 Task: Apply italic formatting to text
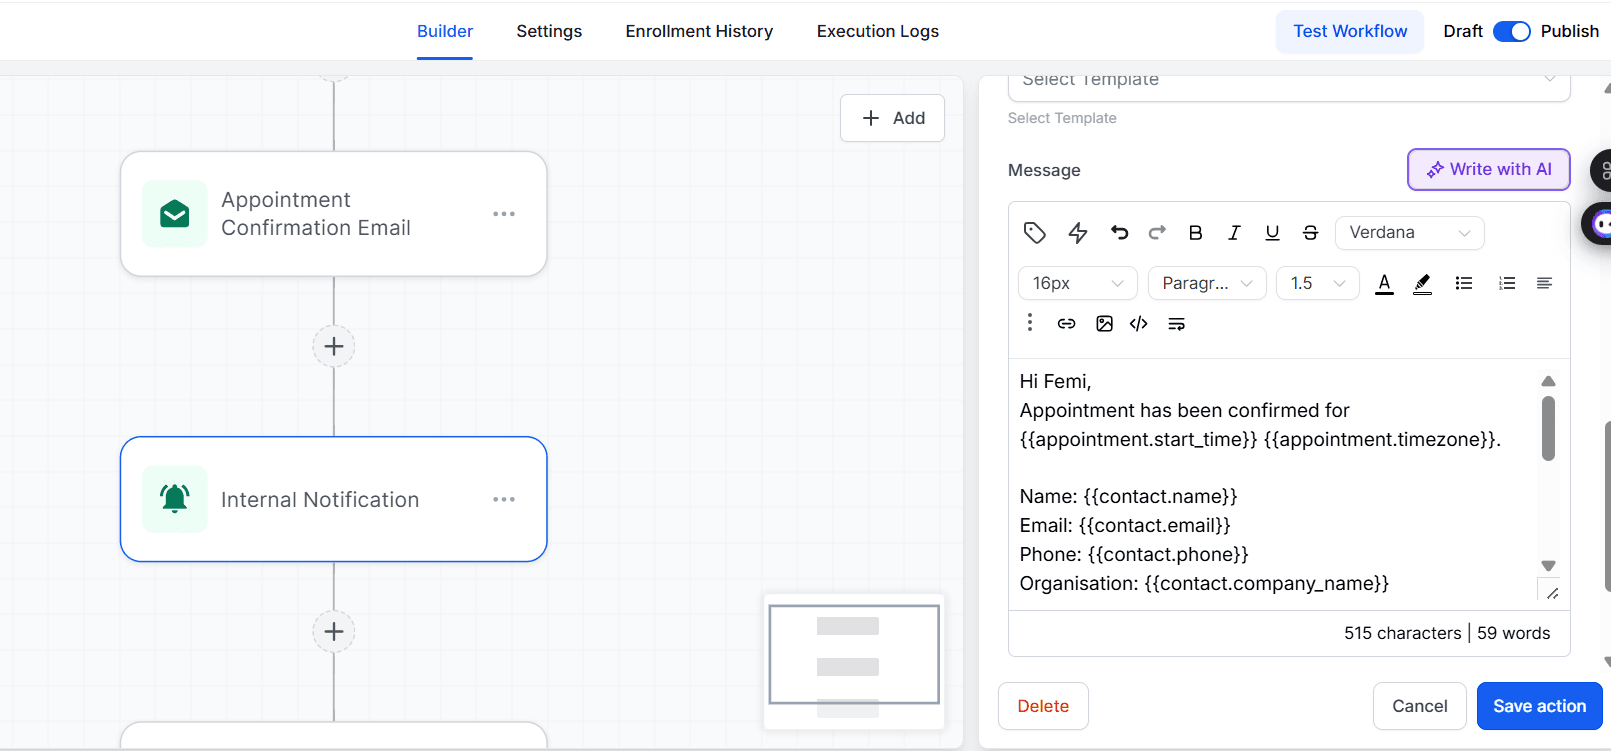click(1234, 233)
